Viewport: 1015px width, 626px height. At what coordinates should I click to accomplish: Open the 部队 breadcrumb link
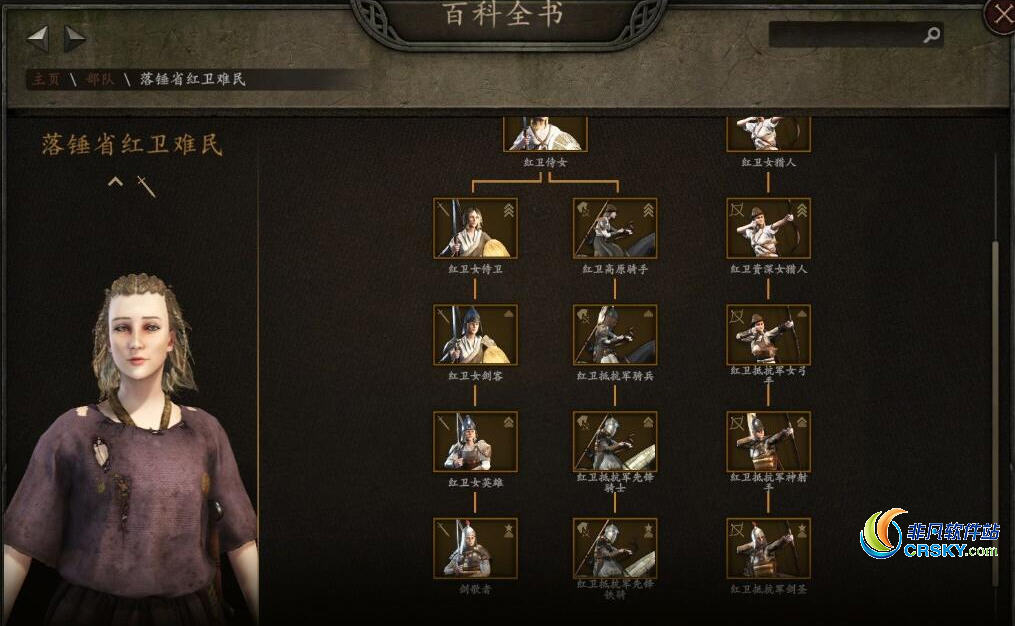tap(100, 79)
